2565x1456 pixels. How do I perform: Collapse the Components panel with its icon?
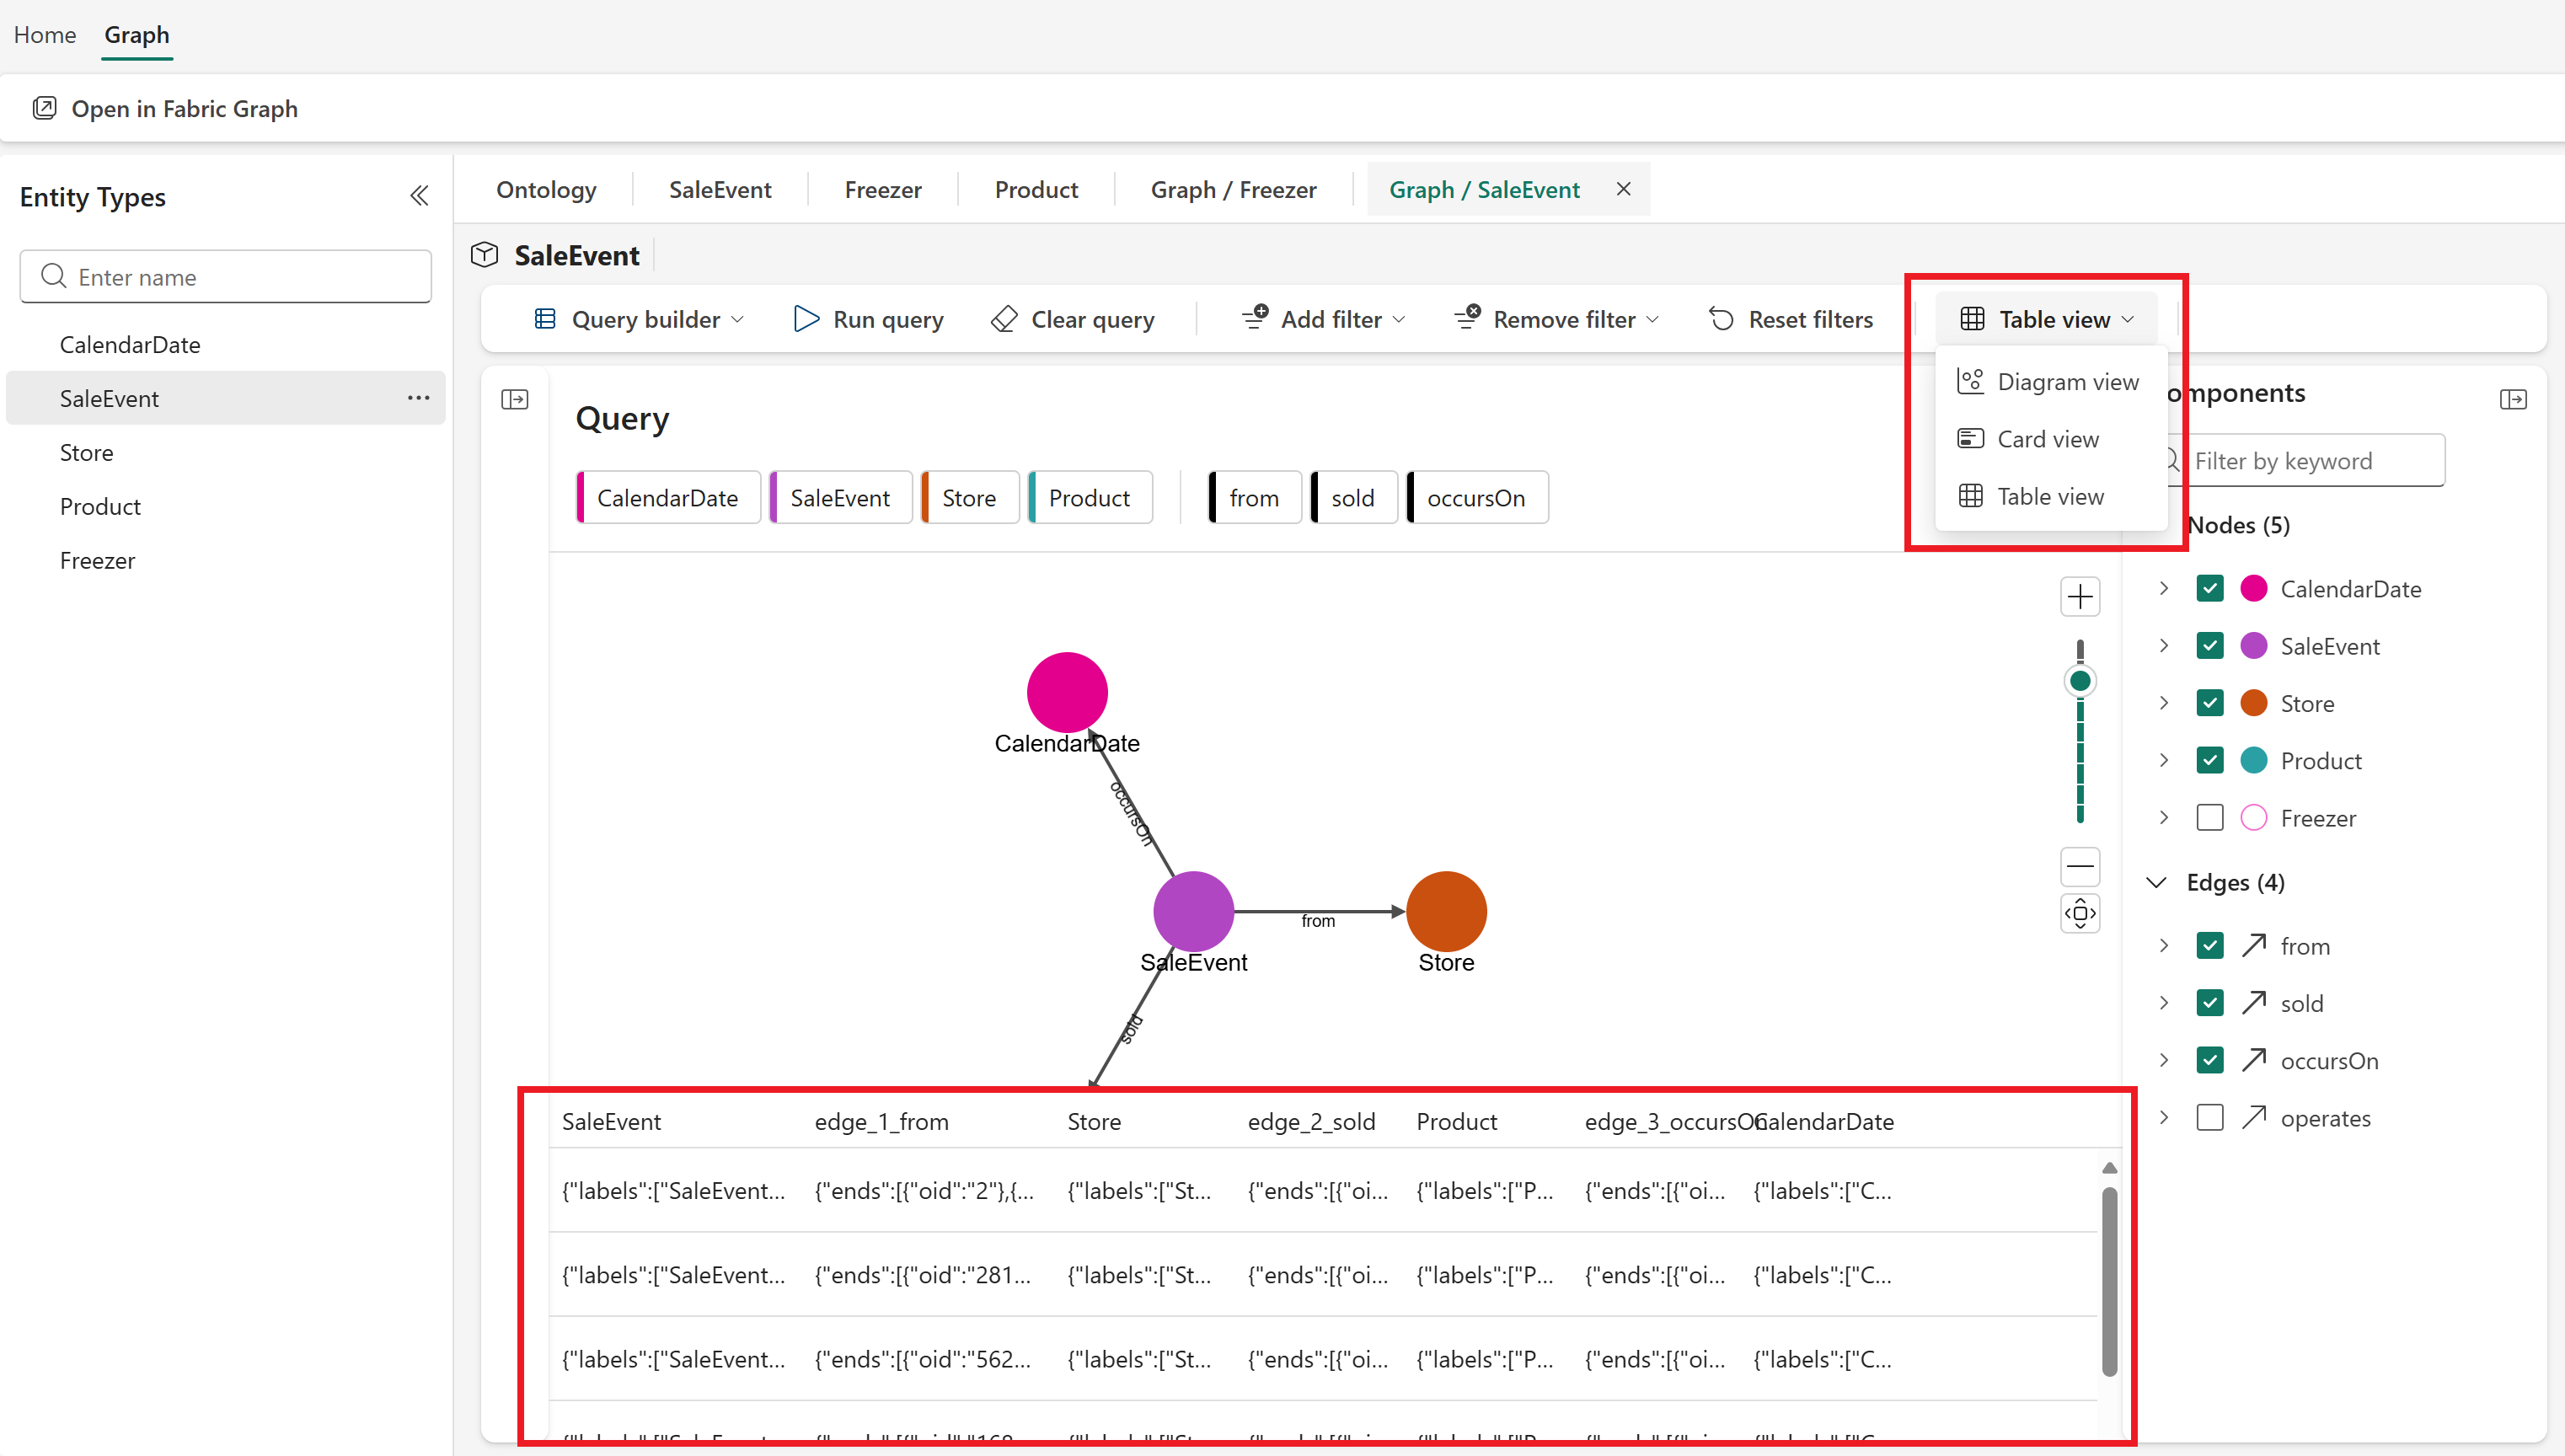[2513, 399]
